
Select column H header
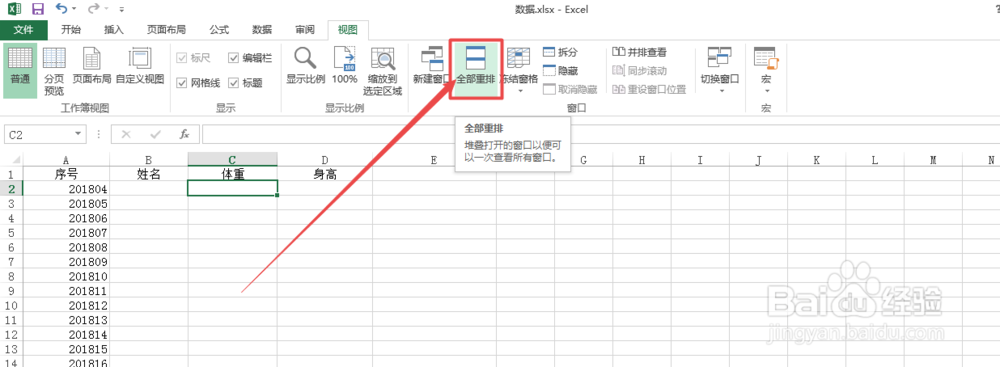pos(642,160)
